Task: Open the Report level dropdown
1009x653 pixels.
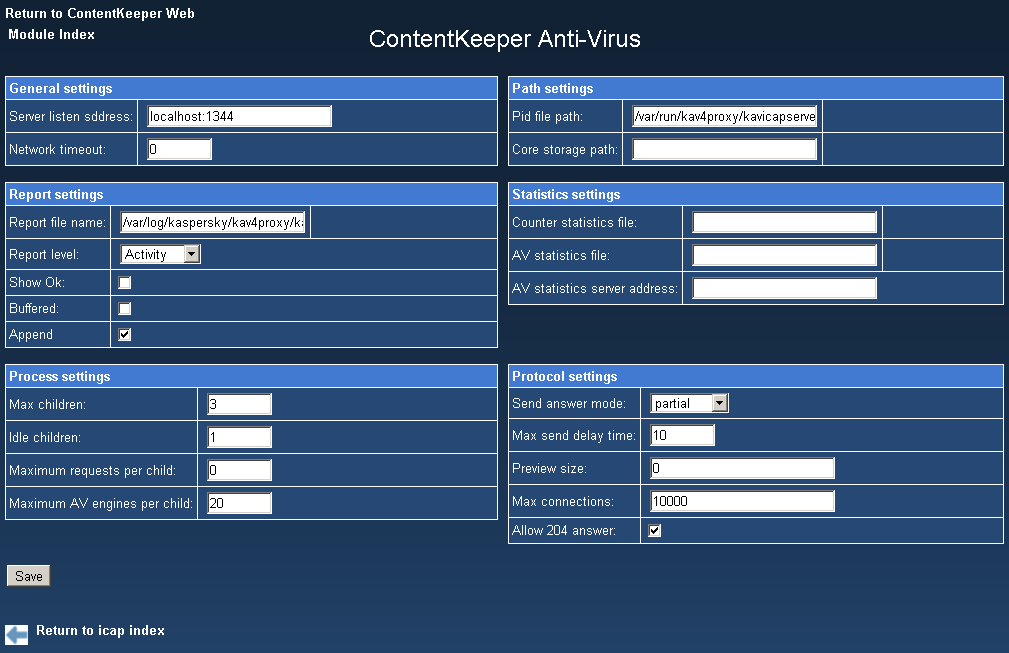Action: 160,254
